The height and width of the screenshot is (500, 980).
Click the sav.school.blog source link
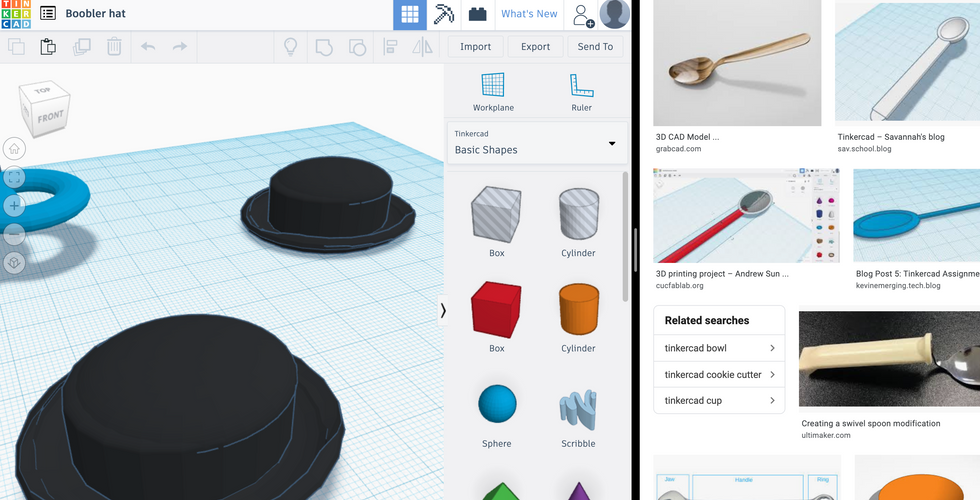tap(864, 149)
